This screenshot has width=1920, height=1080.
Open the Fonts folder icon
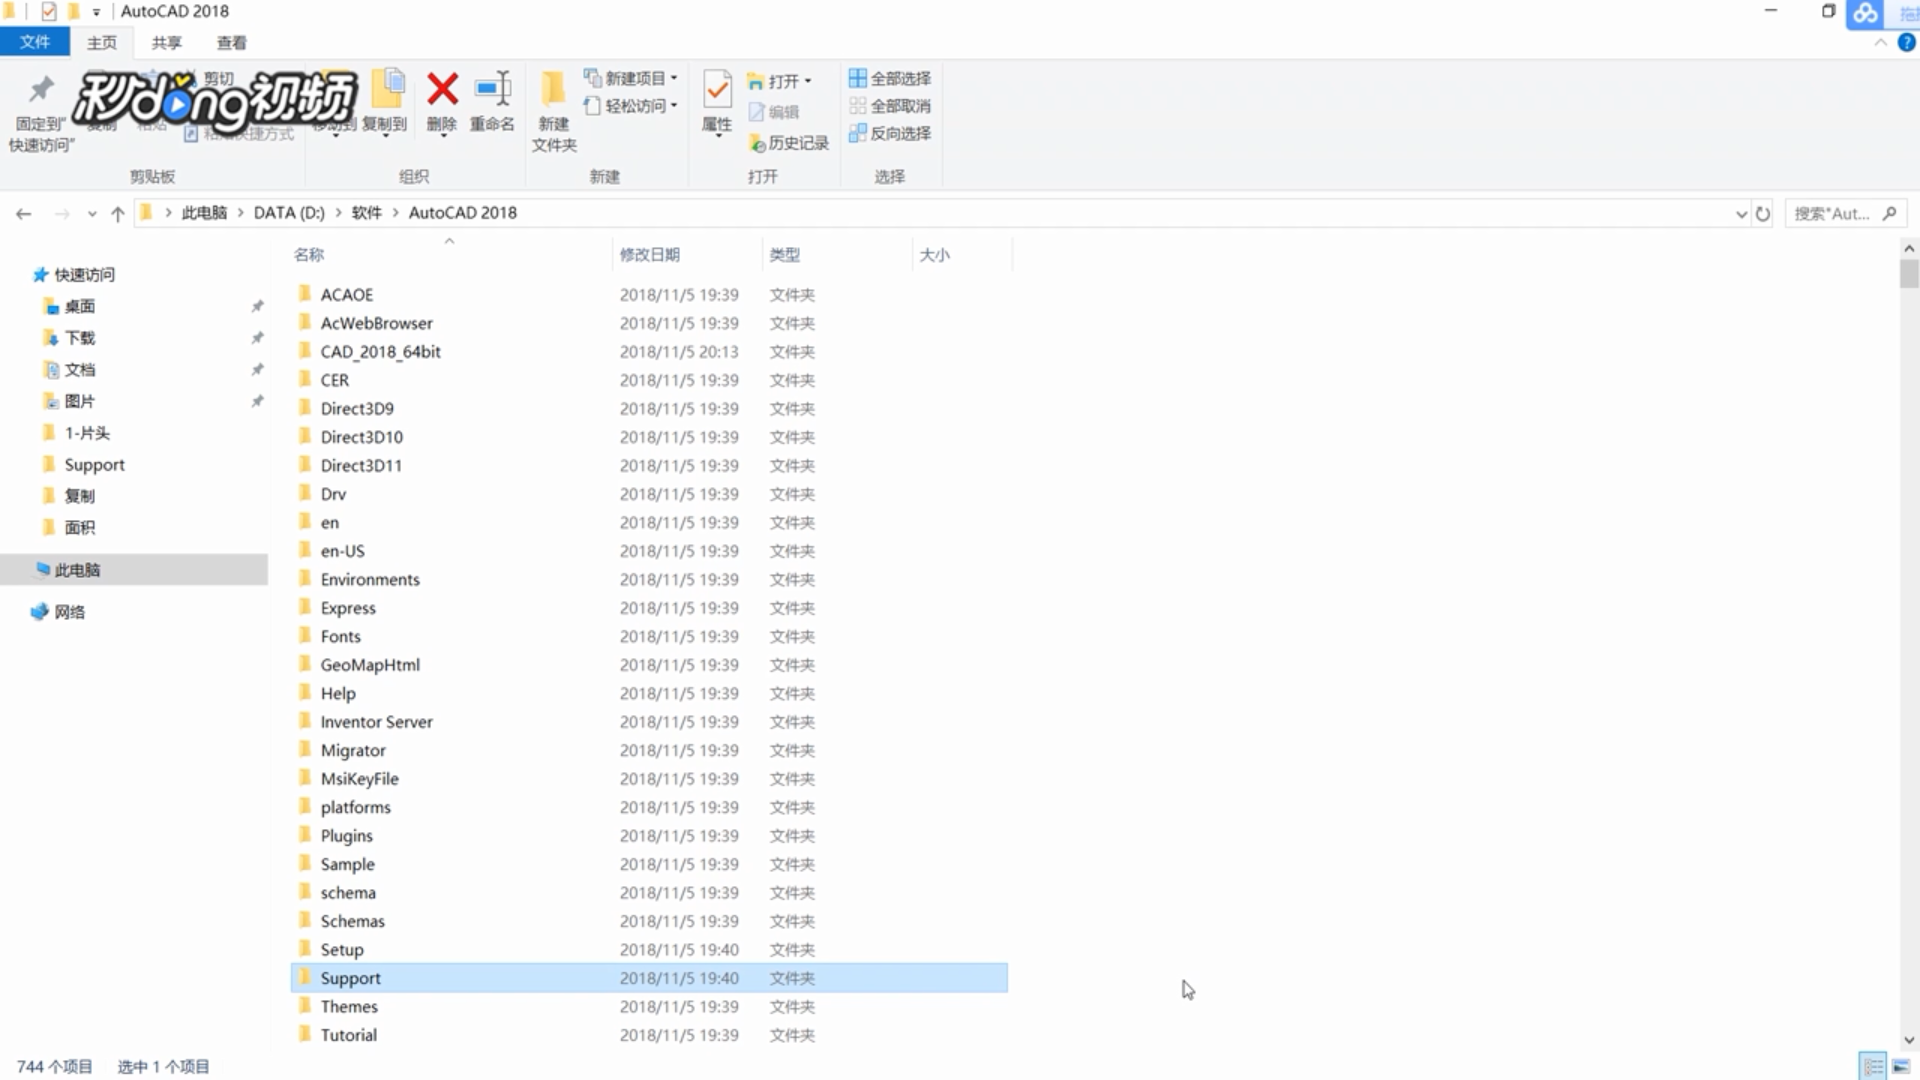pos(305,635)
